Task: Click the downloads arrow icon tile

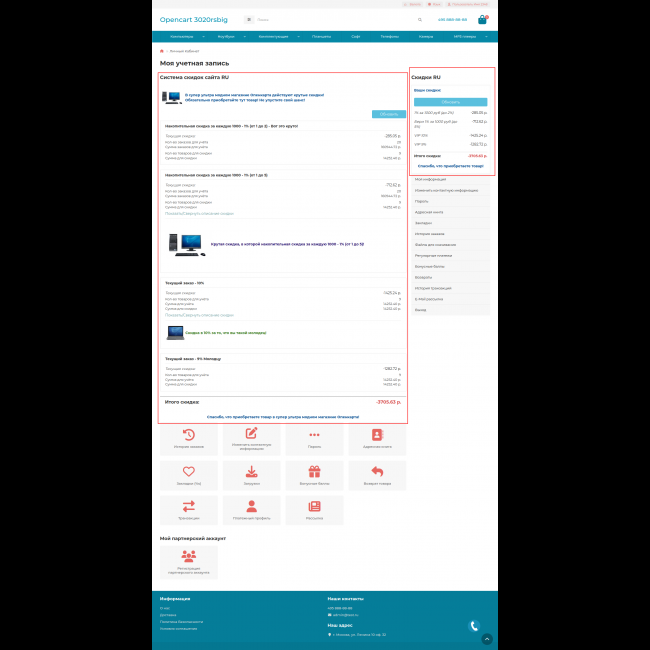Action: [x=251, y=472]
